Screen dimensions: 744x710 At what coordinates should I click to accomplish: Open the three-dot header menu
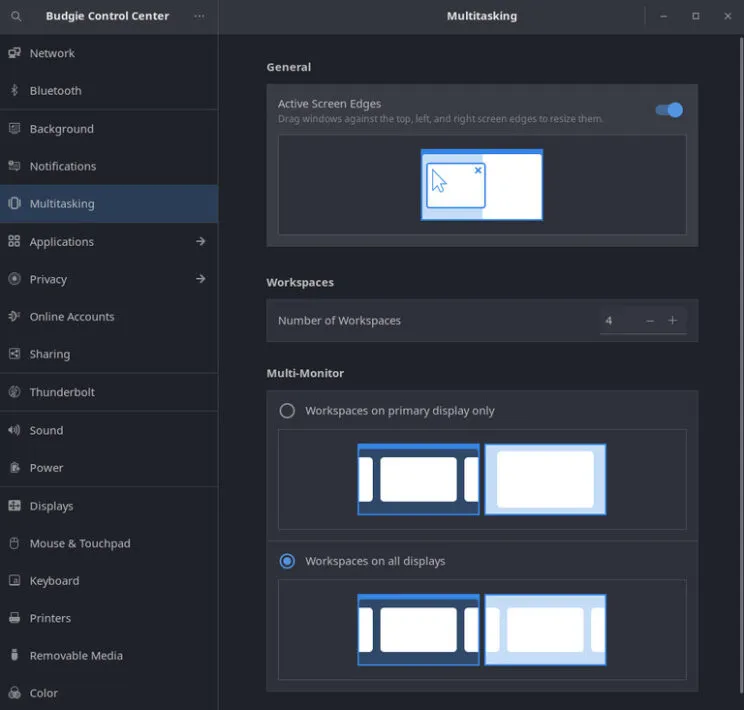(199, 16)
